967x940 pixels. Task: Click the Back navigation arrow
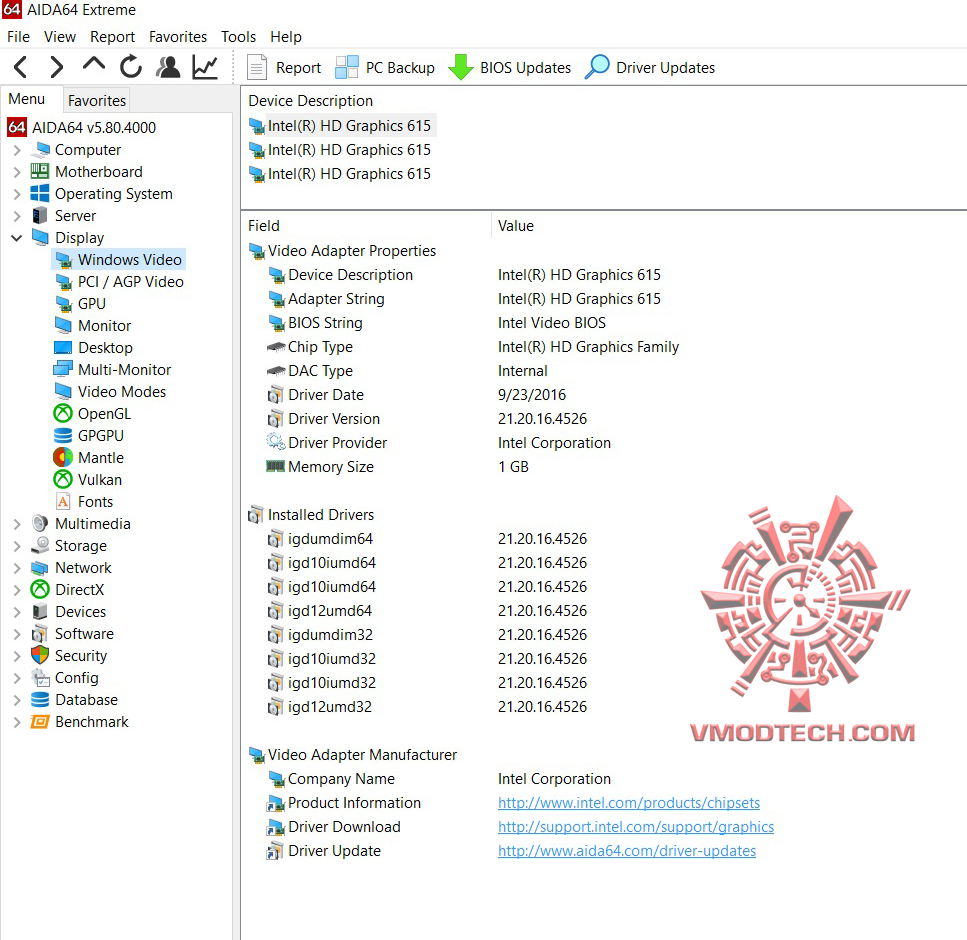click(x=21, y=67)
